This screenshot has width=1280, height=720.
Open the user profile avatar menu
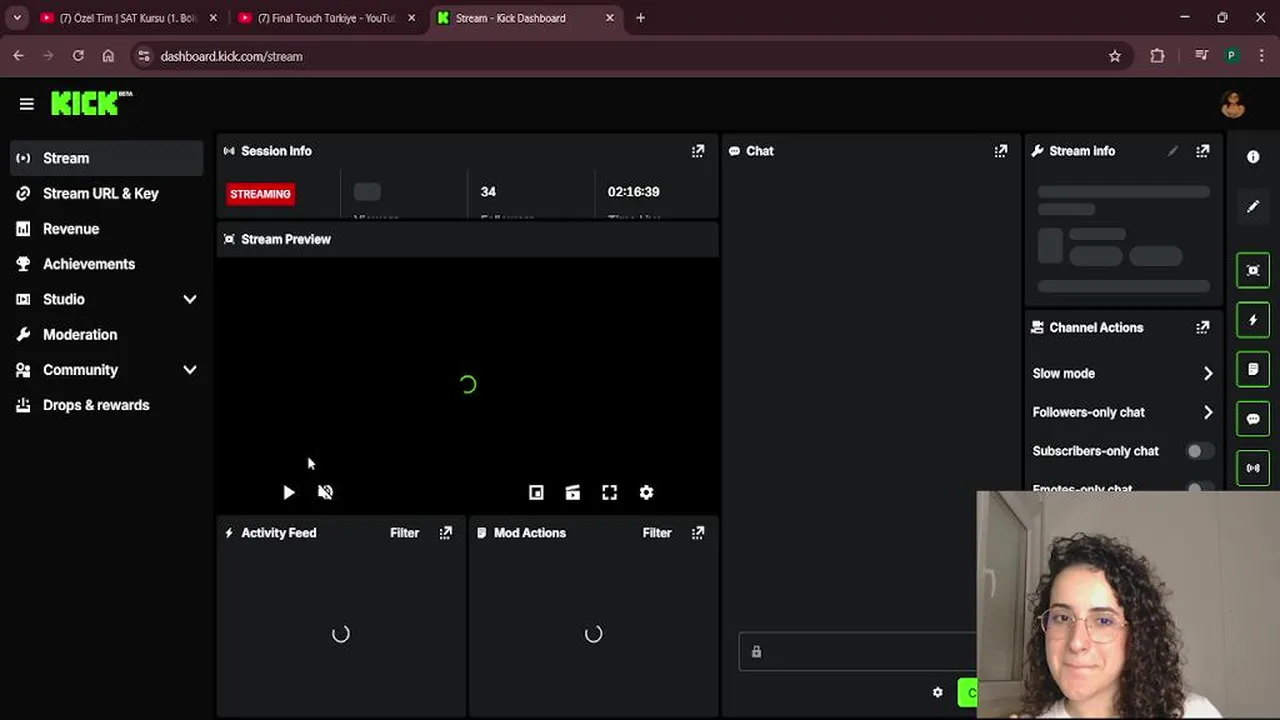[1233, 104]
